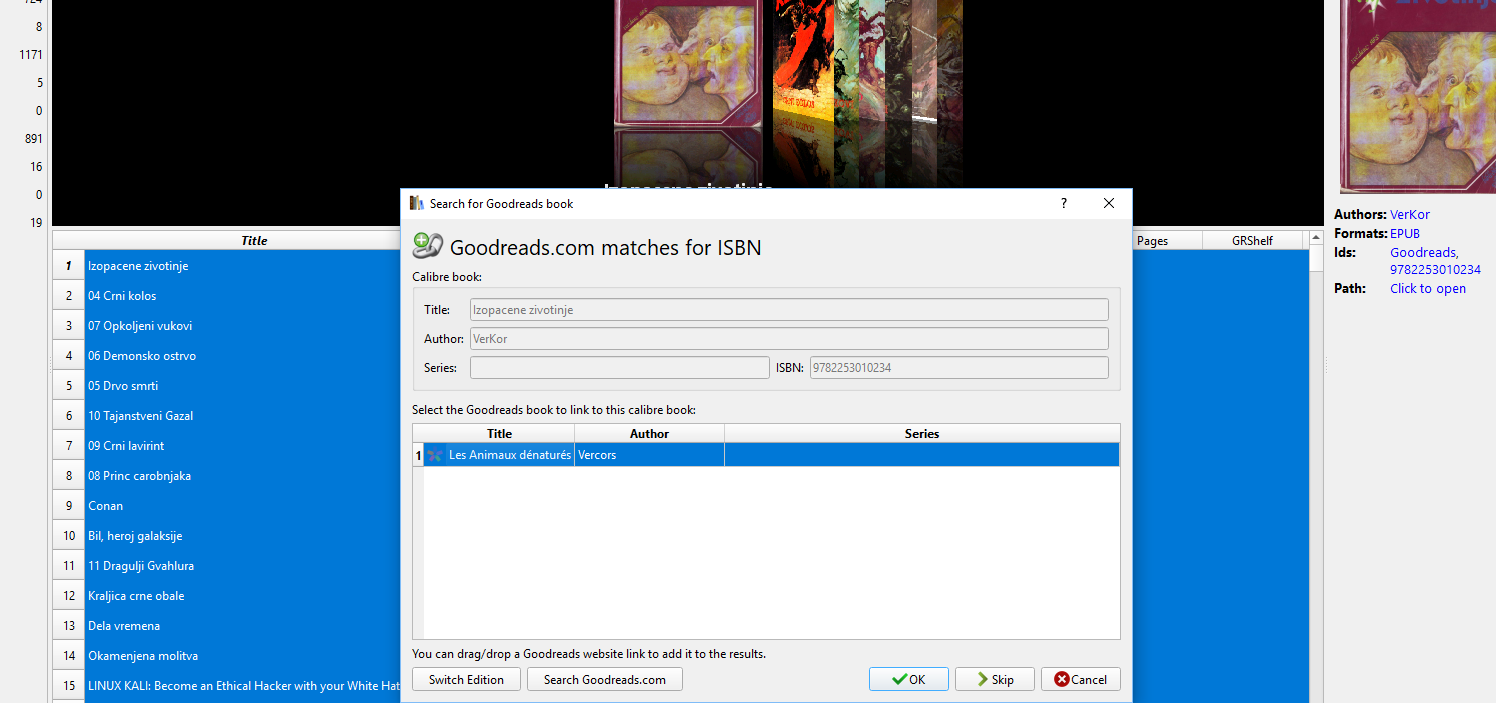
Task: Skip this book in Goodreads search
Action: [x=994, y=679]
